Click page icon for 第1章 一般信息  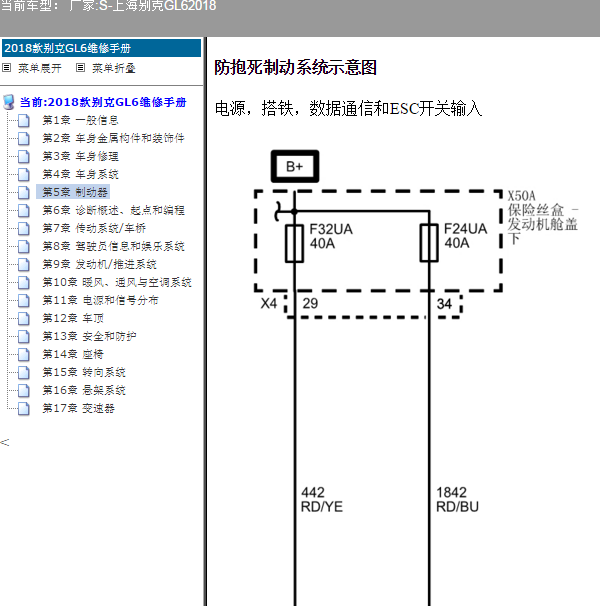(x=24, y=121)
